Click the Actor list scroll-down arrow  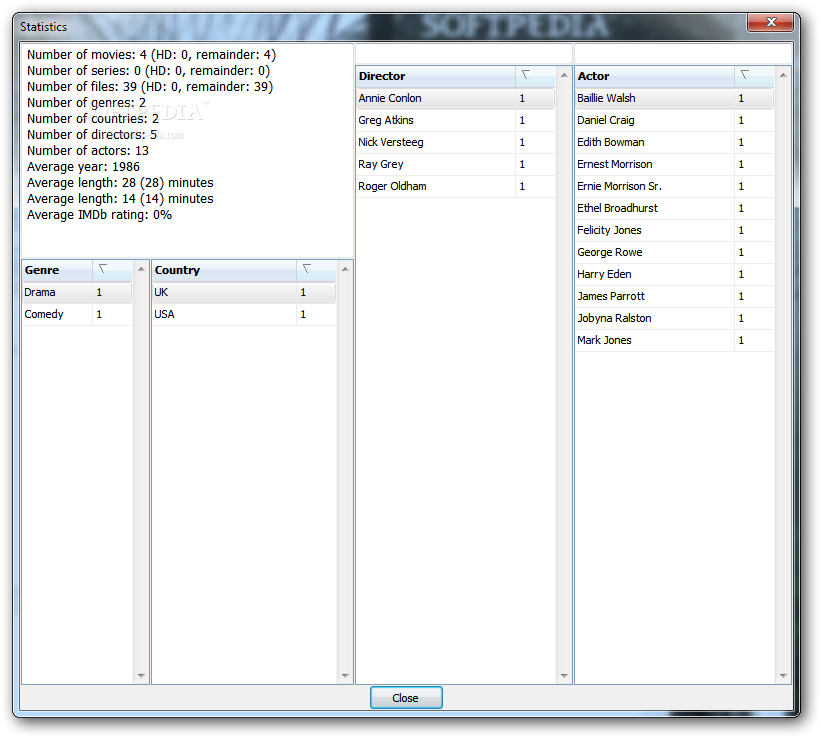point(783,676)
